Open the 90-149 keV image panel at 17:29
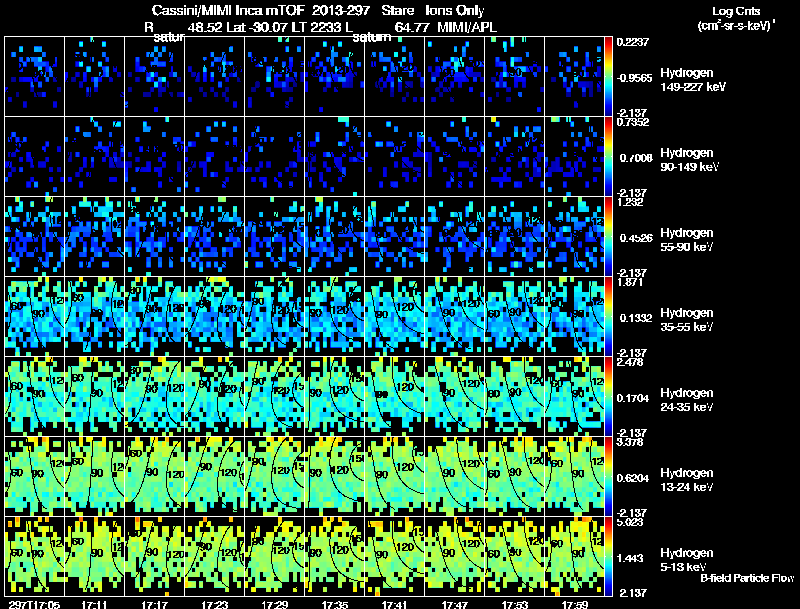Viewport: 800px width, 609px height. (274, 157)
